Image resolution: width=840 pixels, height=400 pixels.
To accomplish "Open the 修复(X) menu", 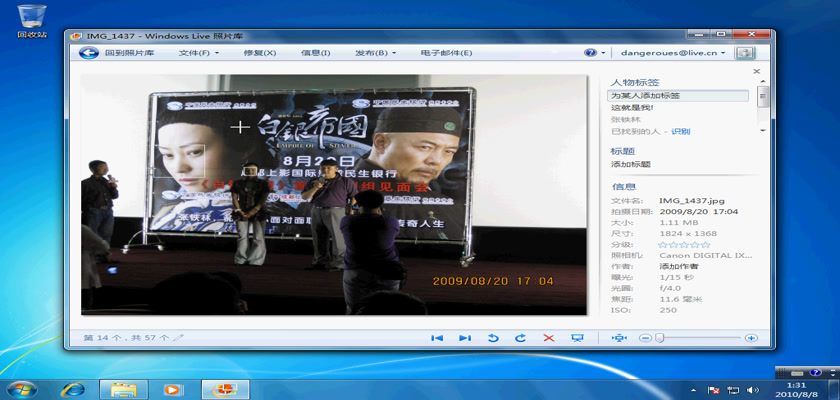I will click(x=260, y=53).
